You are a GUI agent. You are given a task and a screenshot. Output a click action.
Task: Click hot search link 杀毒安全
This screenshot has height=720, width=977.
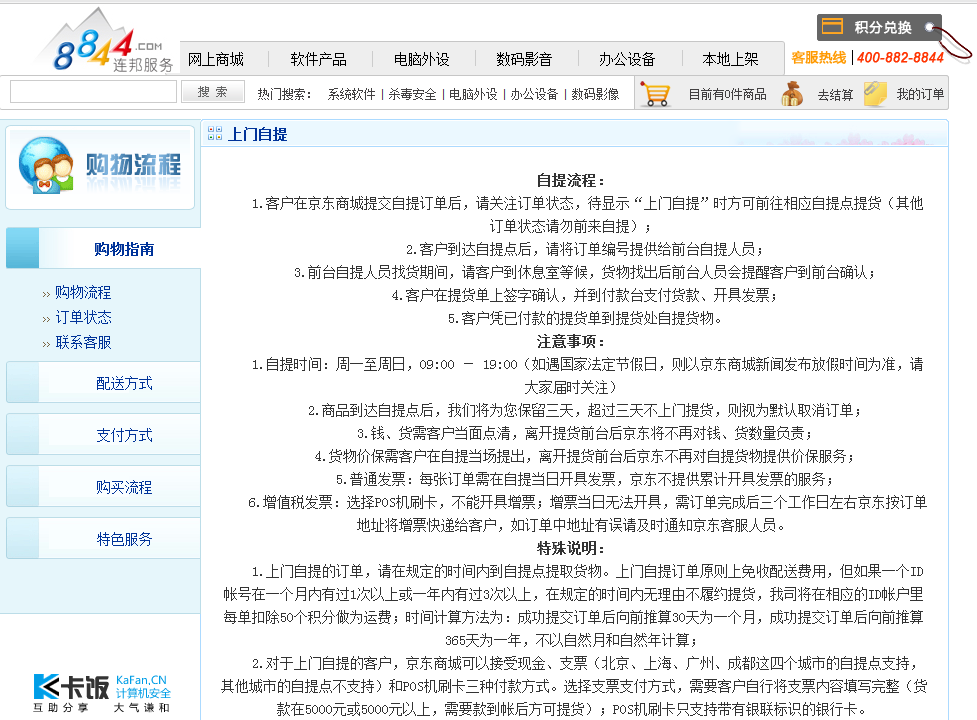(x=412, y=94)
